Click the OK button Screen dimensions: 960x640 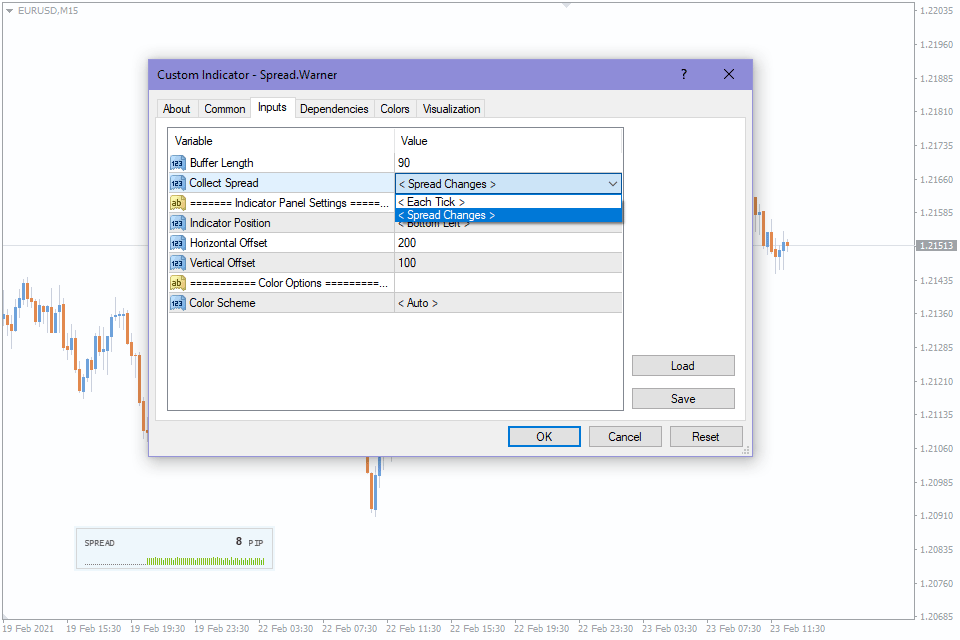click(544, 437)
